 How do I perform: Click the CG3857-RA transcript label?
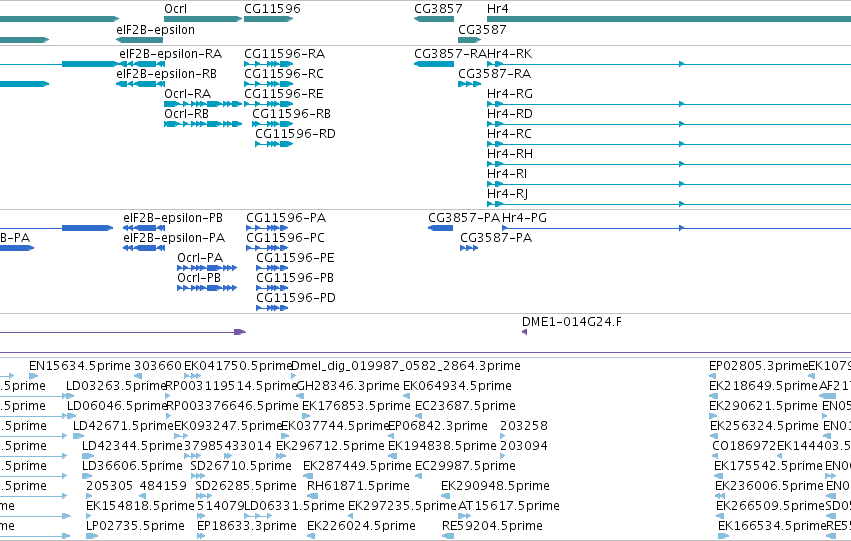pyautogui.click(x=450, y=54)
